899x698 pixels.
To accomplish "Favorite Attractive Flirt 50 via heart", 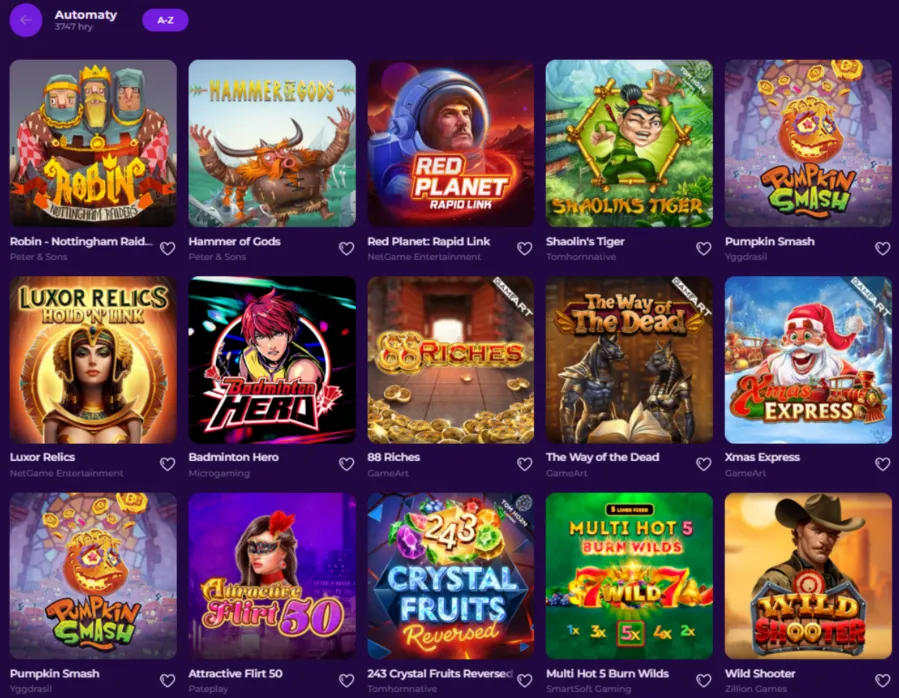I will click(x=346, y=680).
